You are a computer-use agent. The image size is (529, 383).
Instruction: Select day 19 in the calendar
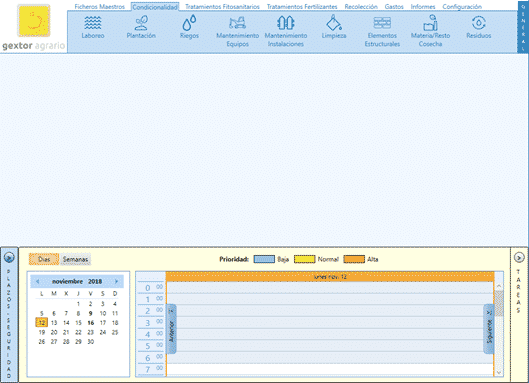[41, 332]
